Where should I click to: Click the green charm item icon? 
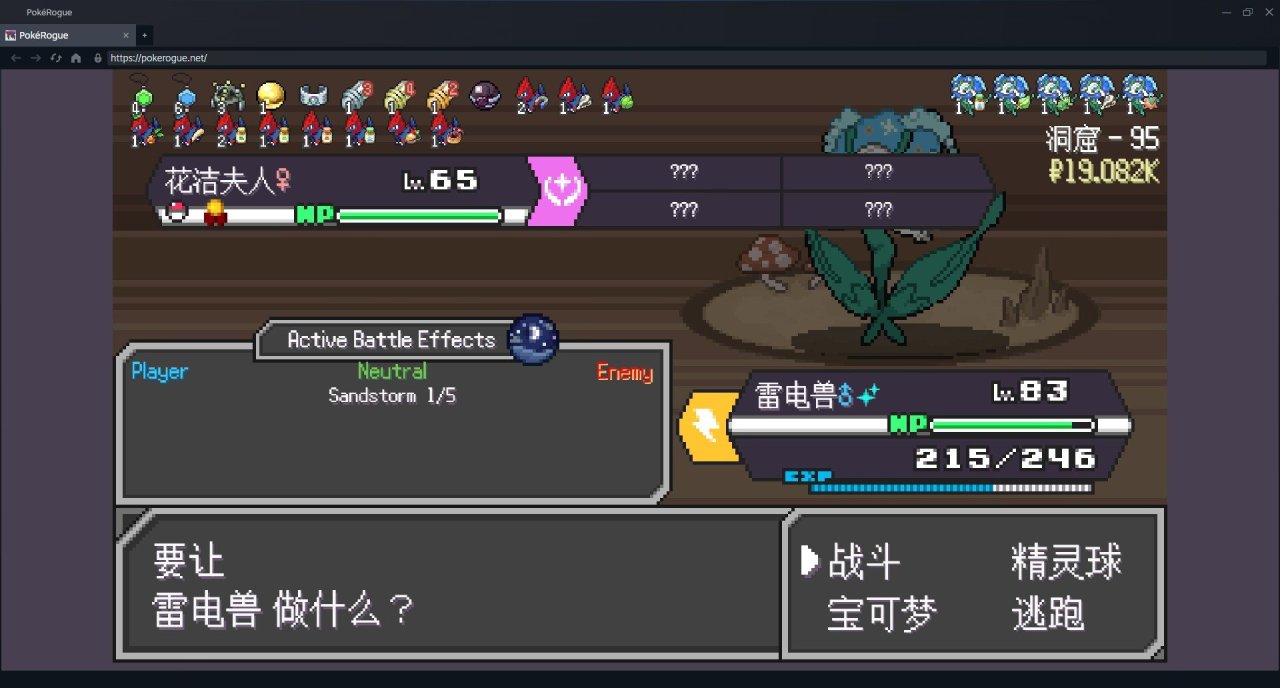142,94
